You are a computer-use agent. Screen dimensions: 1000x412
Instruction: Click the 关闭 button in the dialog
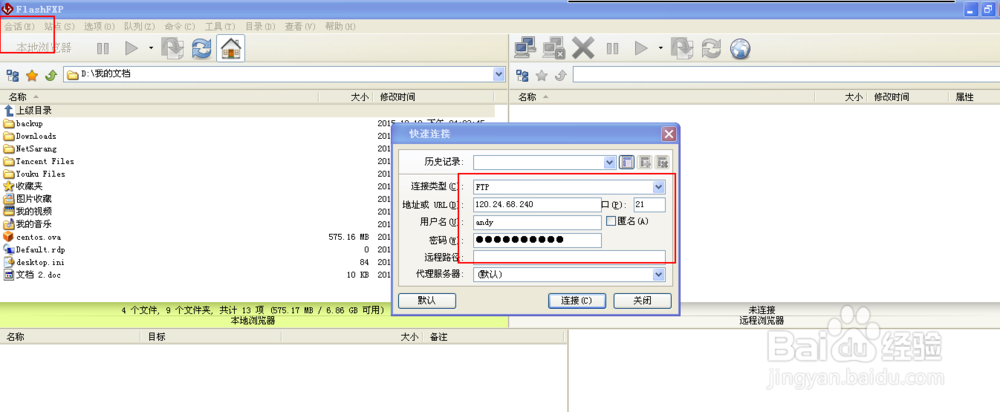[x=642, y=300]
